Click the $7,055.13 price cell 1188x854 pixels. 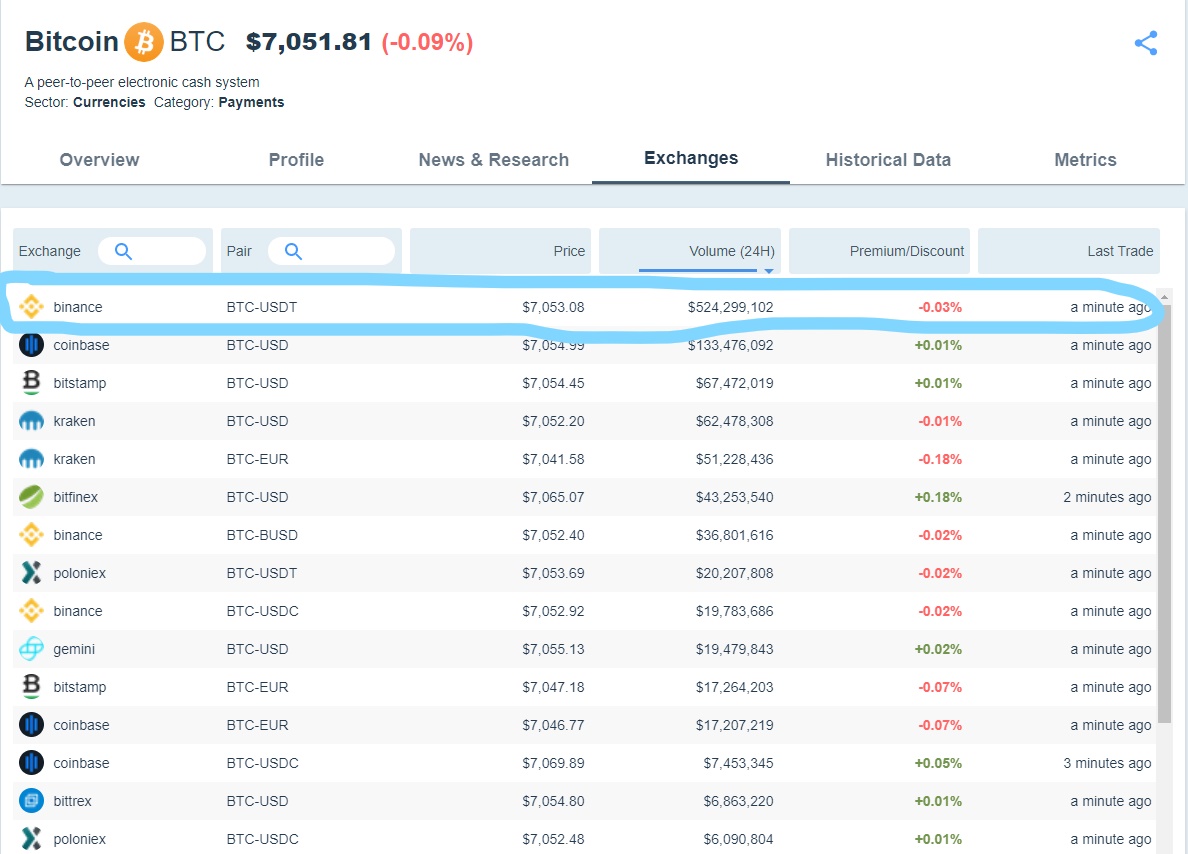click(x=553, y=649)
